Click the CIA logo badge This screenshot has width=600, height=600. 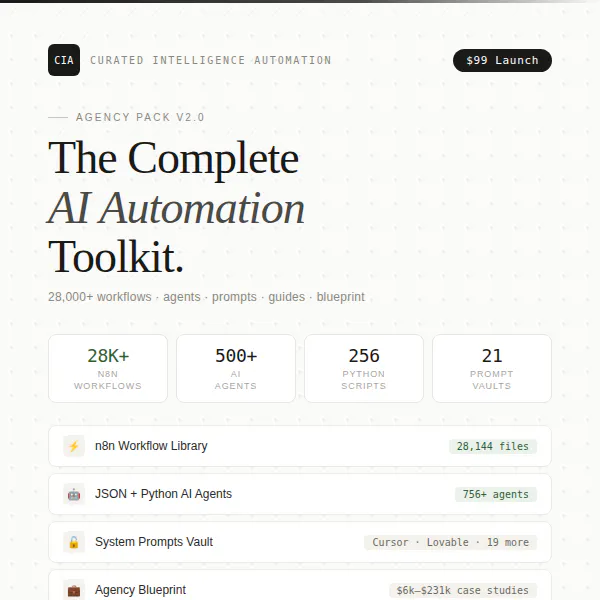pyautogui.click(x=64, y=60)
